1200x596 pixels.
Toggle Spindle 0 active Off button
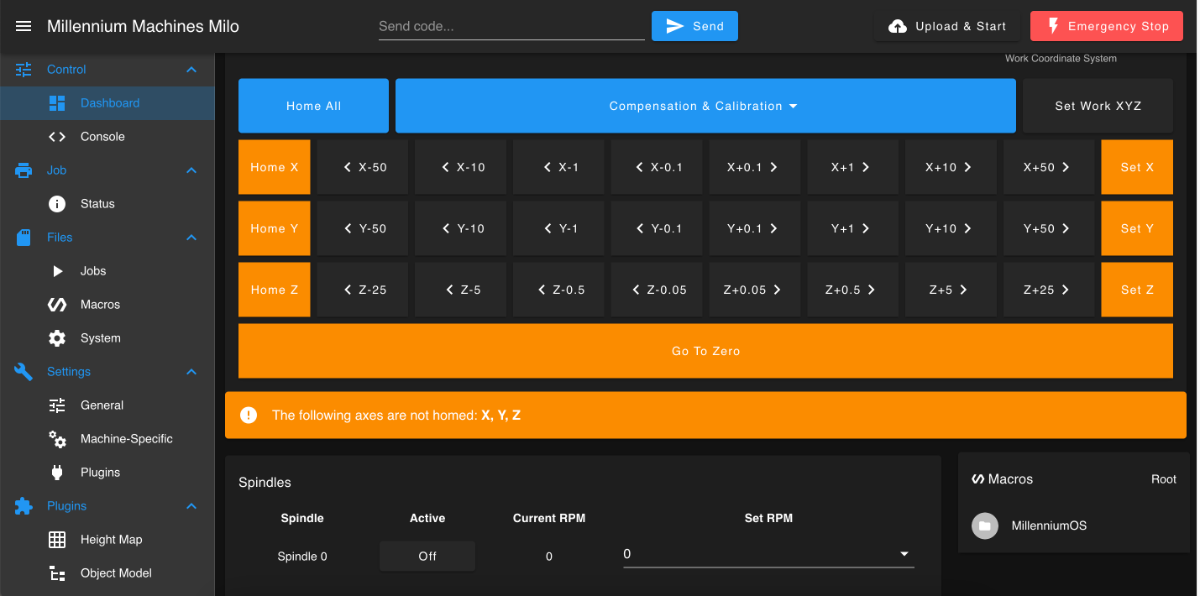tap(427, 556)
